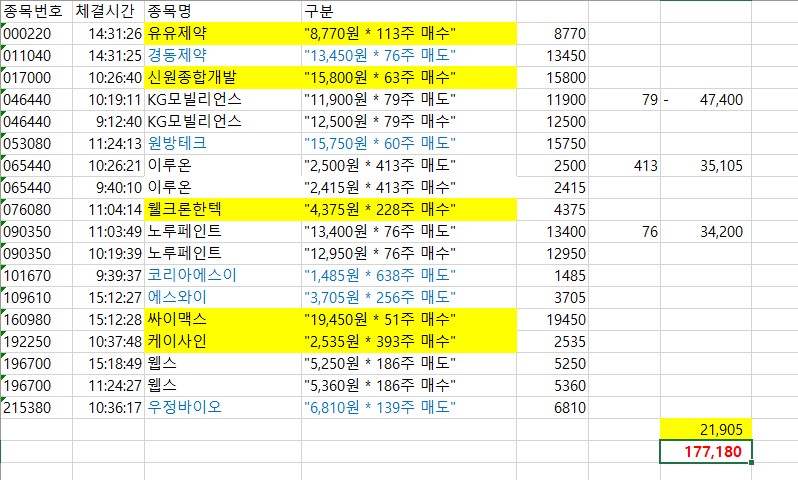Select cell "6,810원 * 139주 매도"
Screen dimensions: 798x480
coord(409,407)
